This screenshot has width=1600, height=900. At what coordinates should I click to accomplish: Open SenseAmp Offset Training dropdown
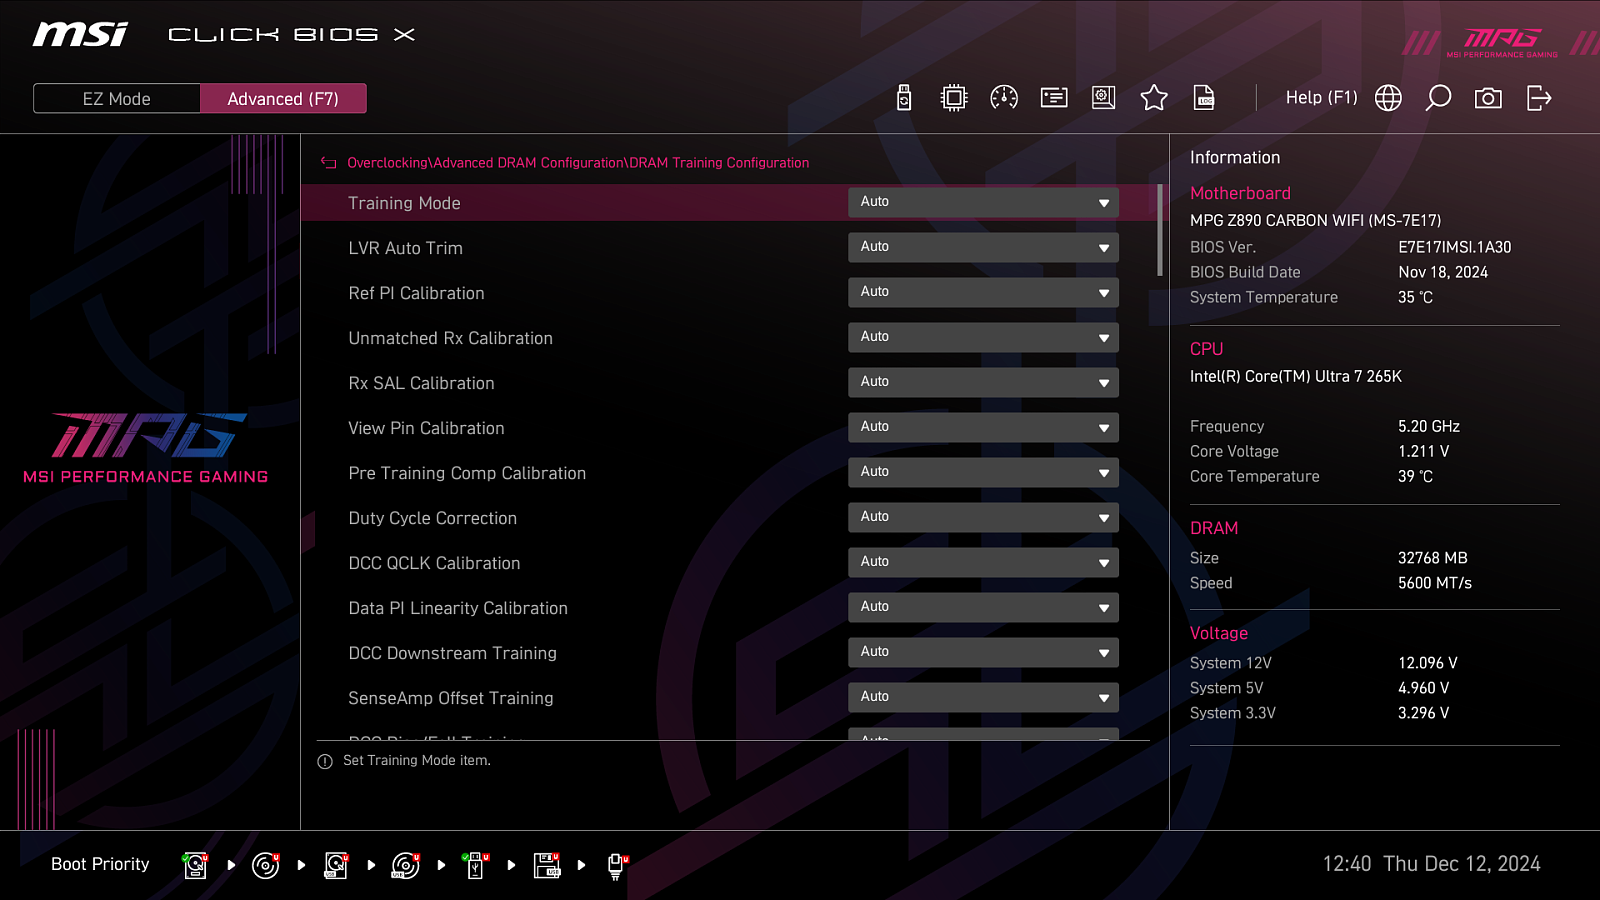pos(983,697)
